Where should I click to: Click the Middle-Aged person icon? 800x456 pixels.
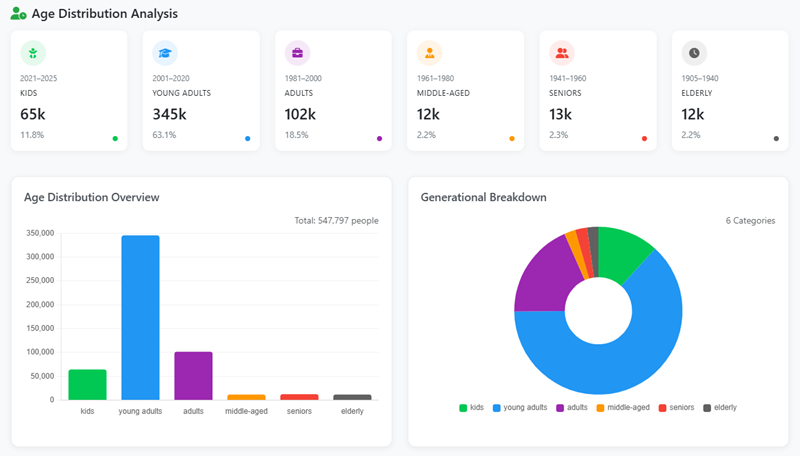pyautogui.click(x=430, y=53)
